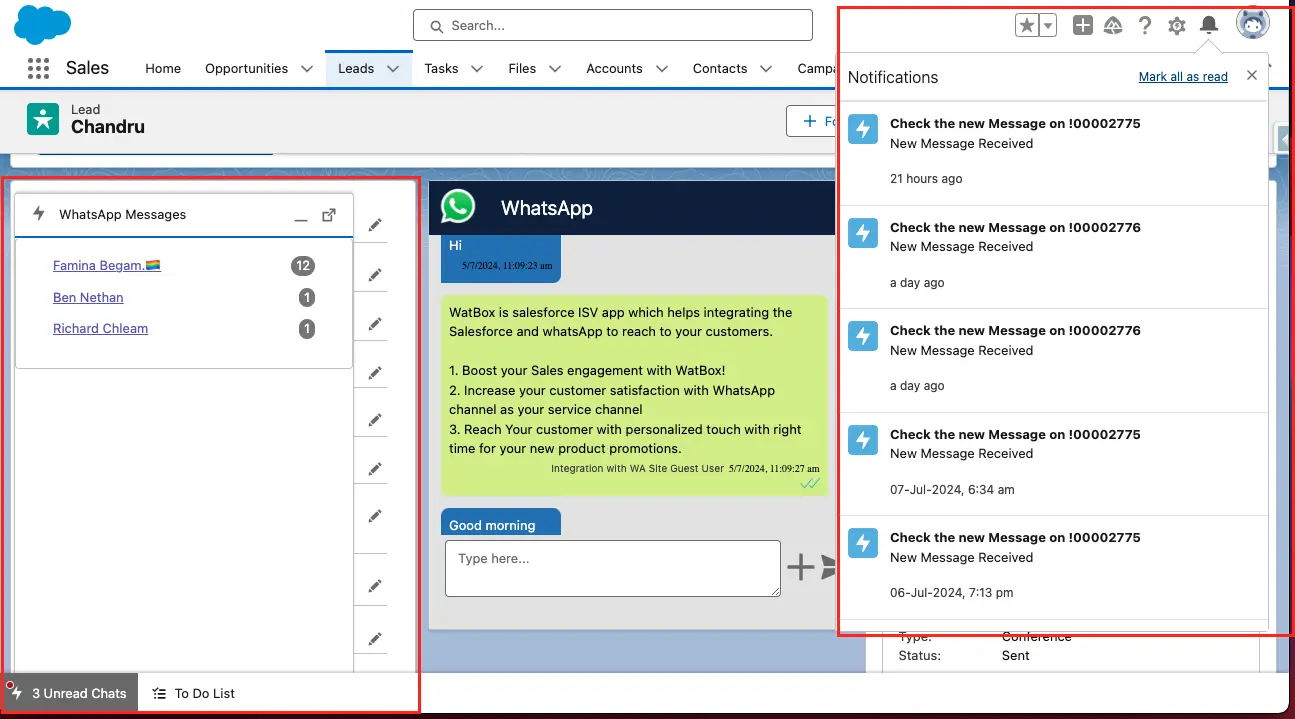Open the App Launcher grid icon

[x=38, y=68]
